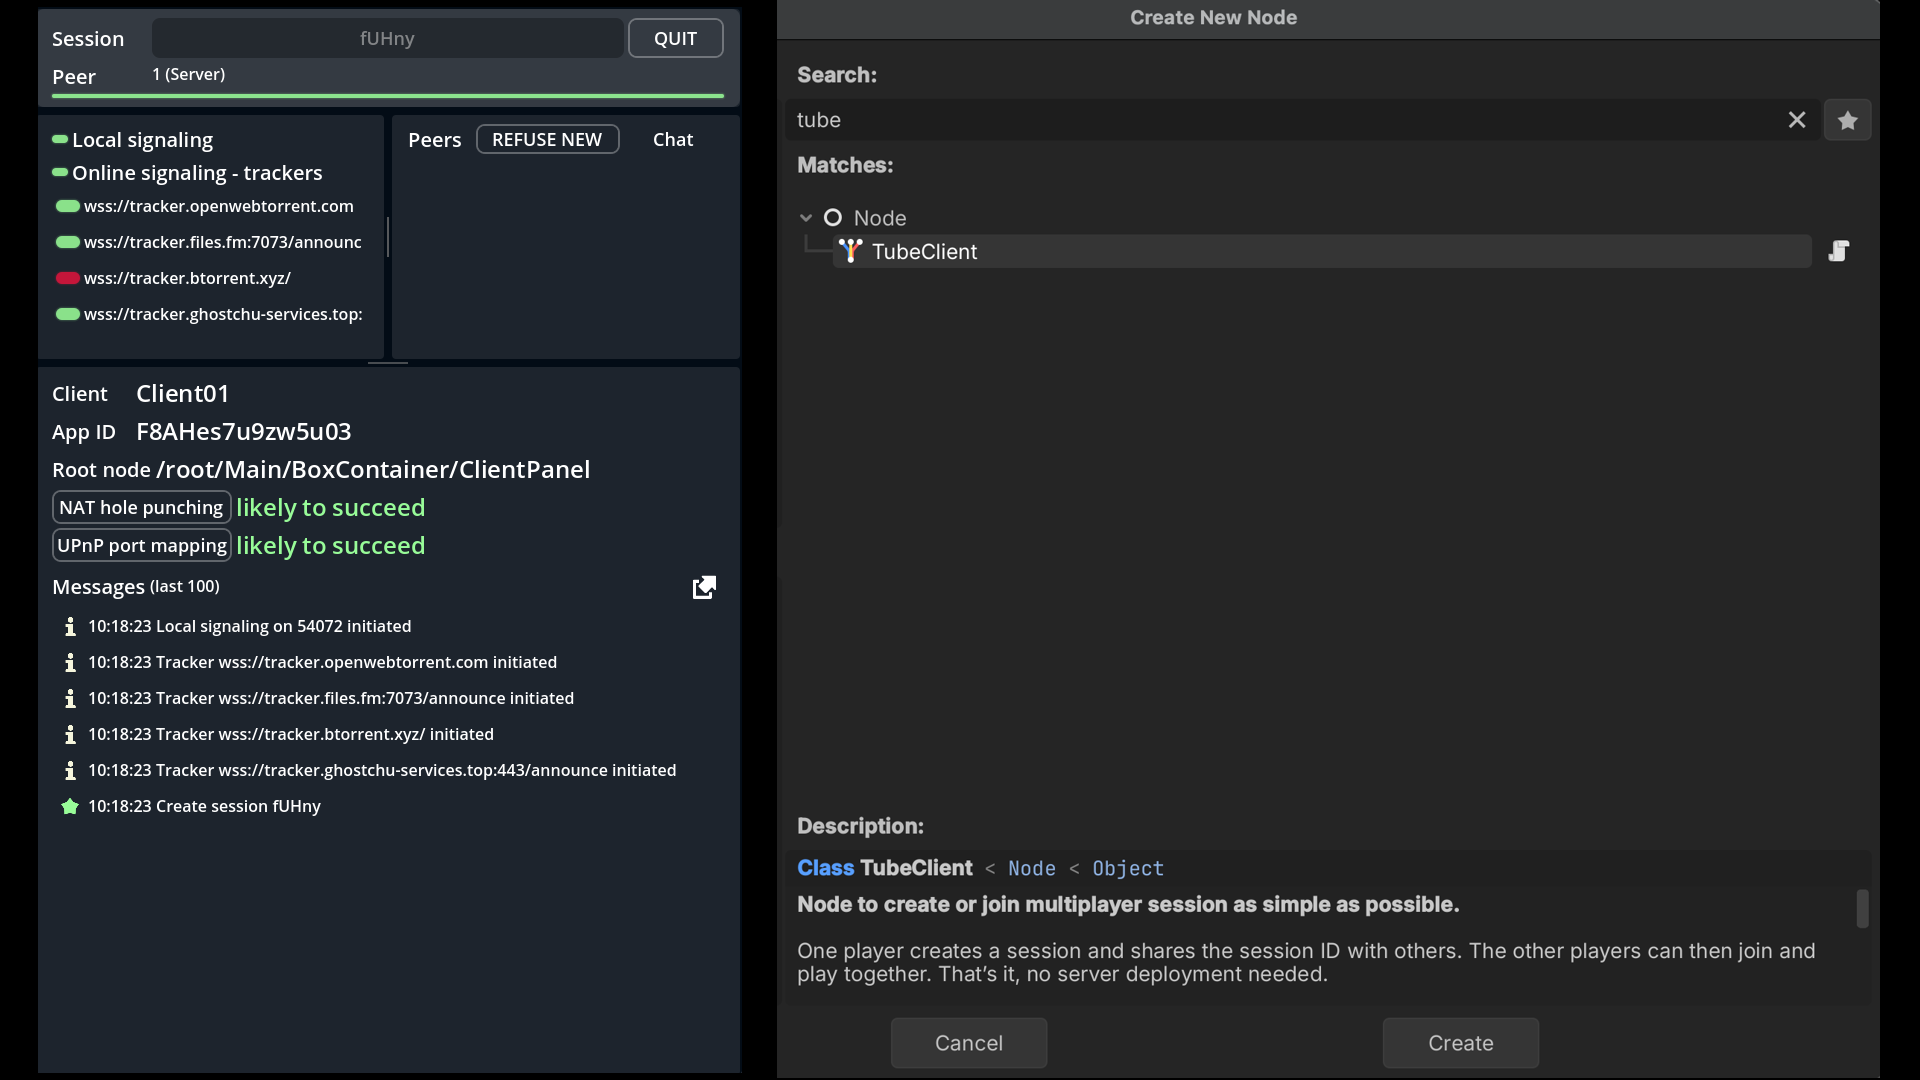This screenshot has width=1920, height=1080.
Task: Open messages in external window icon
Action: tap(704, 587)
